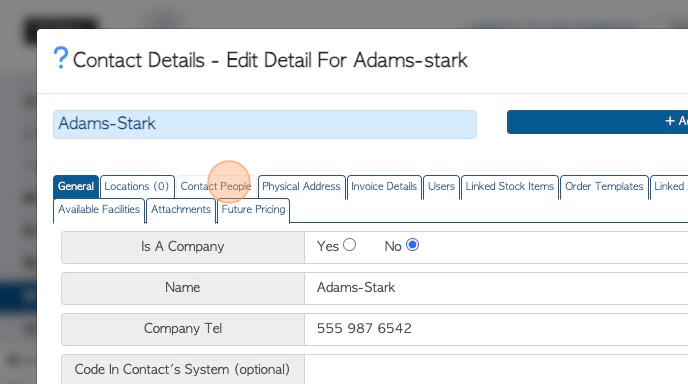The image size is (688, 384).
Task: Switch to the Attachments tab
Action: 181,210
